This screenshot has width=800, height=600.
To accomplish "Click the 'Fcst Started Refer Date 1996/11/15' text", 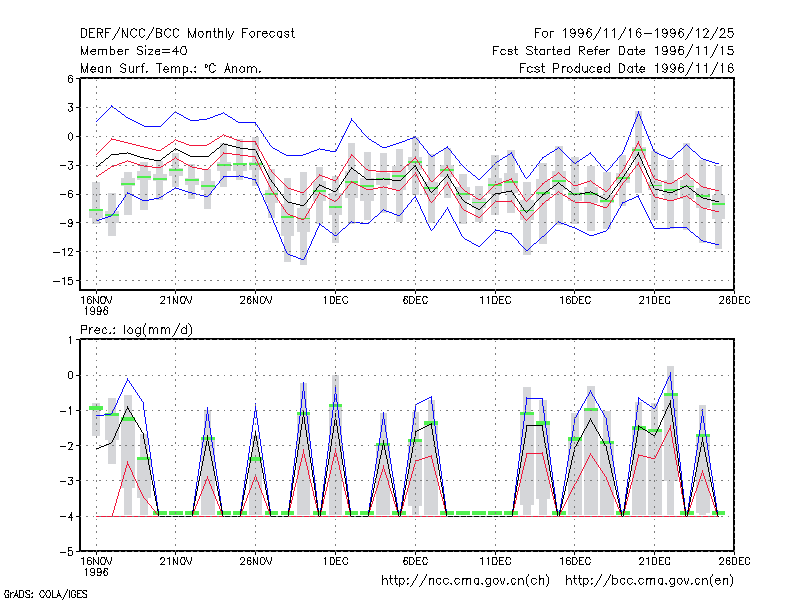I will coord(613,51).
